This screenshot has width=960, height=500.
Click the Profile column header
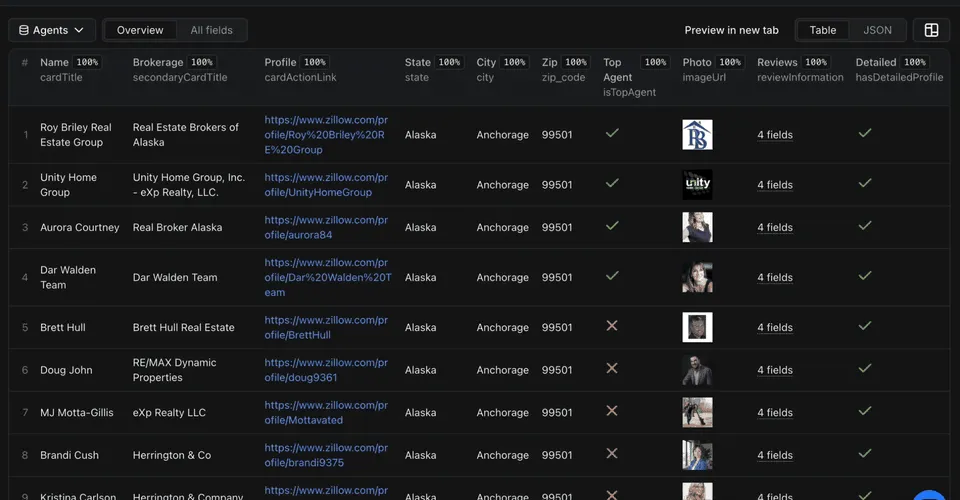pyautogui.click(x=301, y=70)
